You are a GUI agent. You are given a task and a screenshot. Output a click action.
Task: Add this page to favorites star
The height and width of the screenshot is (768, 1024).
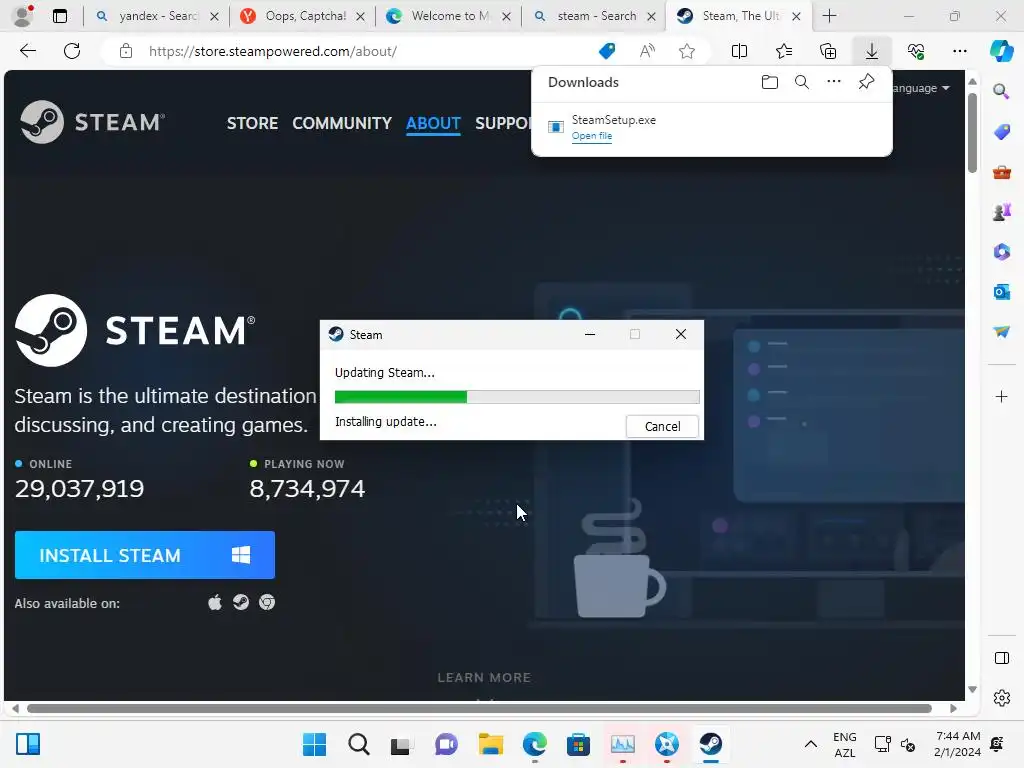[x=686, y=51]
